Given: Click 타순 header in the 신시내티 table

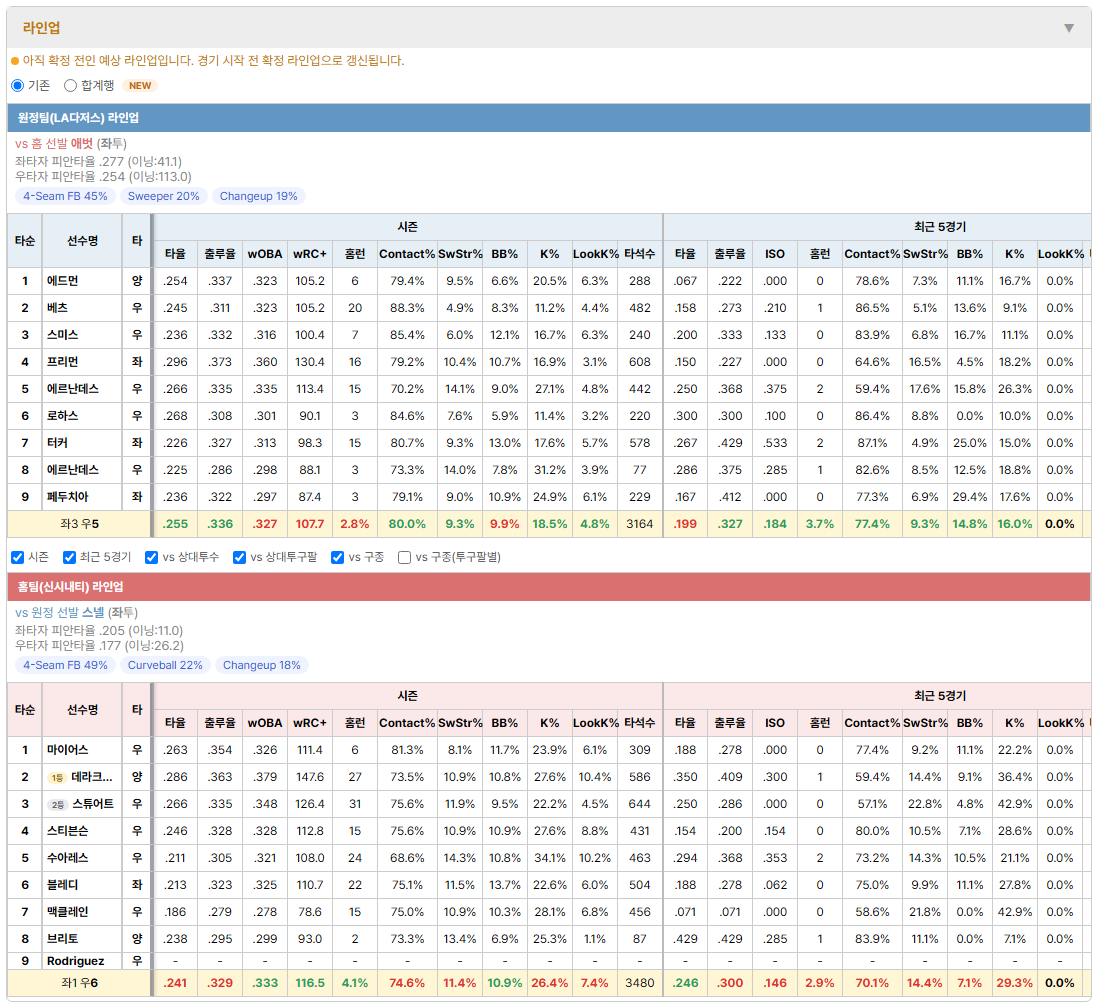Looking at the screenshot, I should [25, 710].
